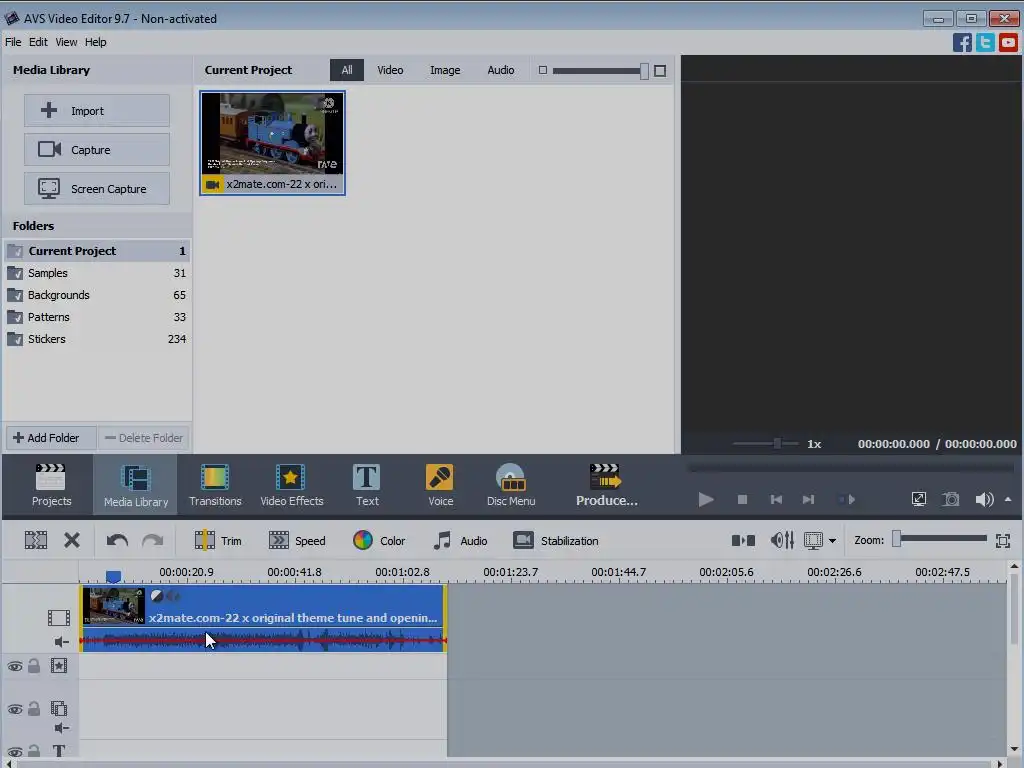
Task: Select the Video filter tab
Action: pyautogui.click(x=390, y=70)
